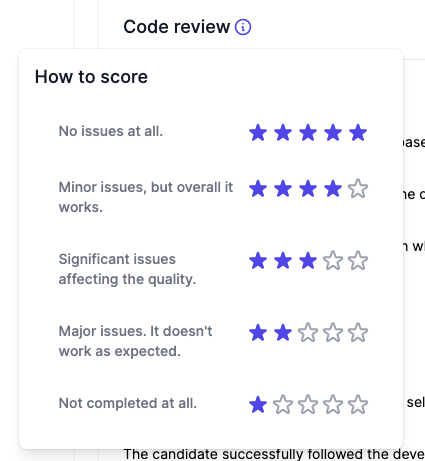Click first empty star in 'Significant issues' row
425x461 pixels.
pyautogui.click(x=333, y=261)
